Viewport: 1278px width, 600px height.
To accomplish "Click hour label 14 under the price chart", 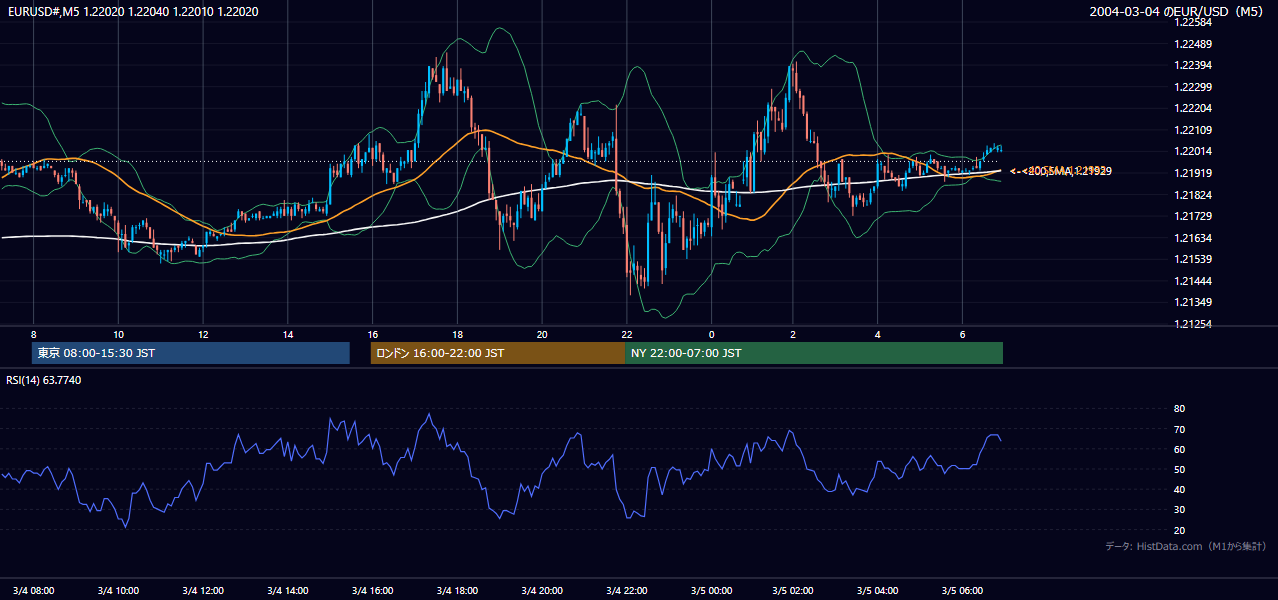I will click(288, 334).
